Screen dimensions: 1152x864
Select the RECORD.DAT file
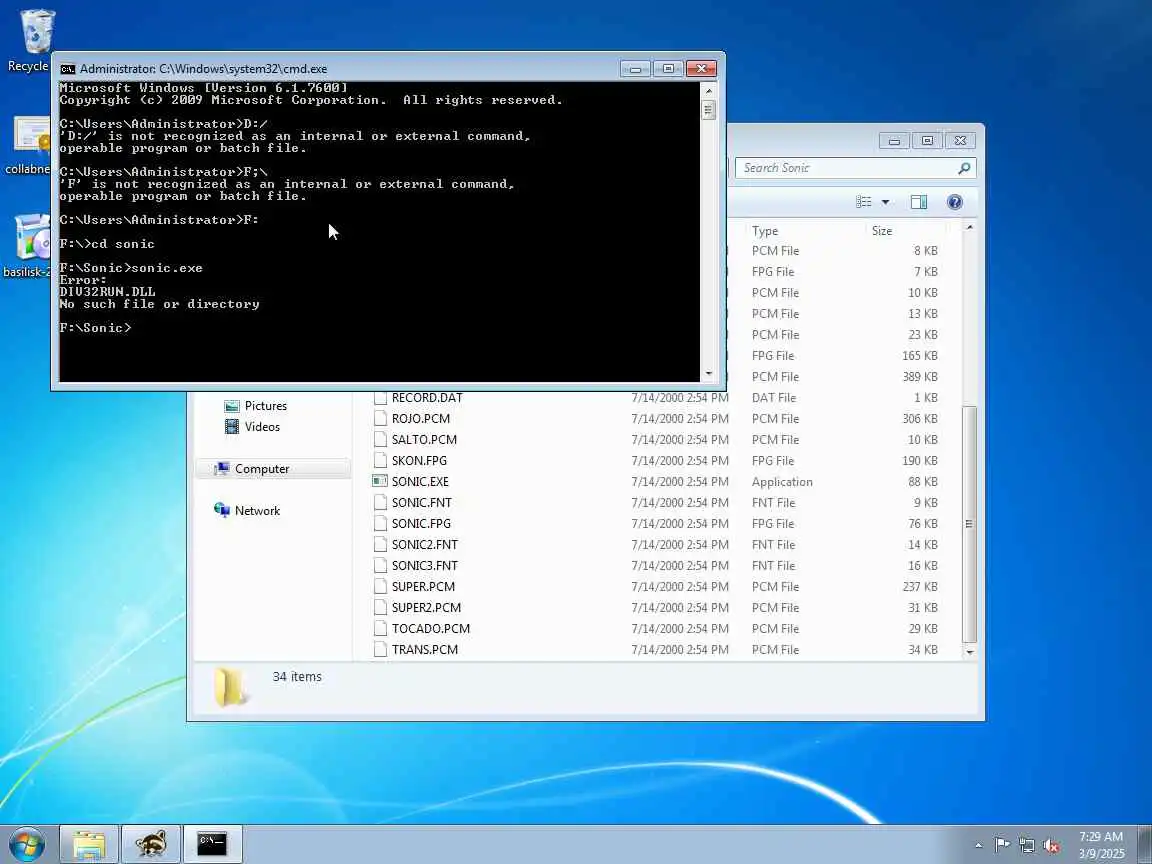point(427,397)
